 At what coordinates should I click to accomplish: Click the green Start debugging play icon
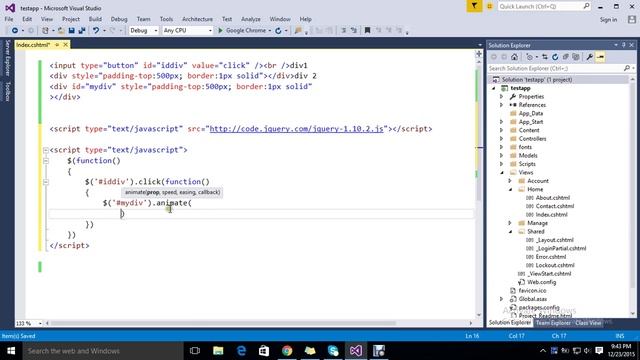[x=220, y=31]
